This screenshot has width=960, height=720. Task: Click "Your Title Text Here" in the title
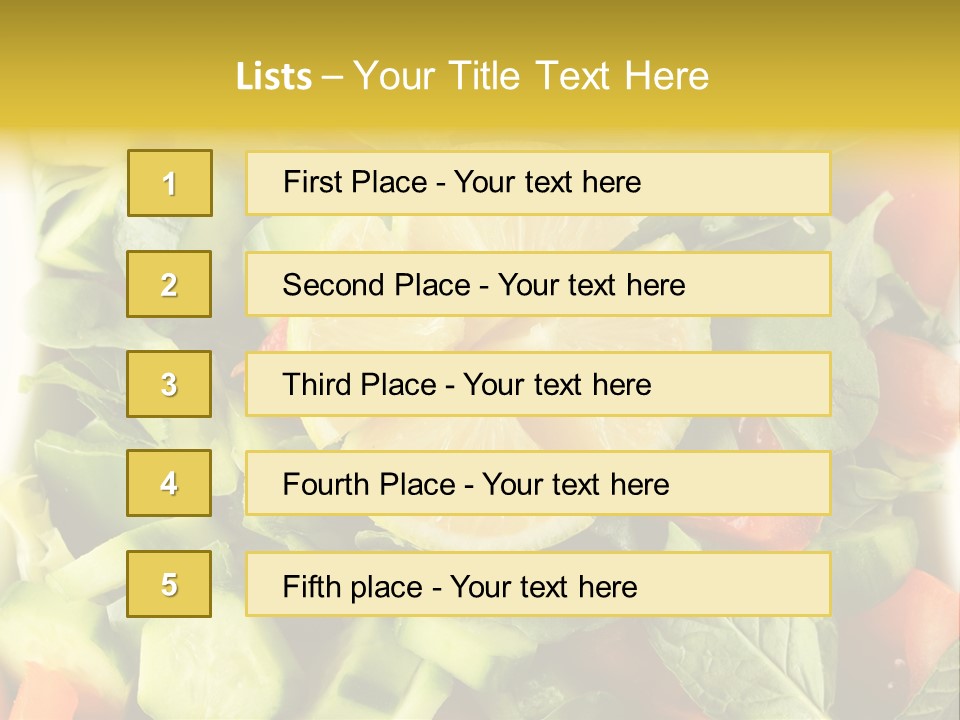531,76
